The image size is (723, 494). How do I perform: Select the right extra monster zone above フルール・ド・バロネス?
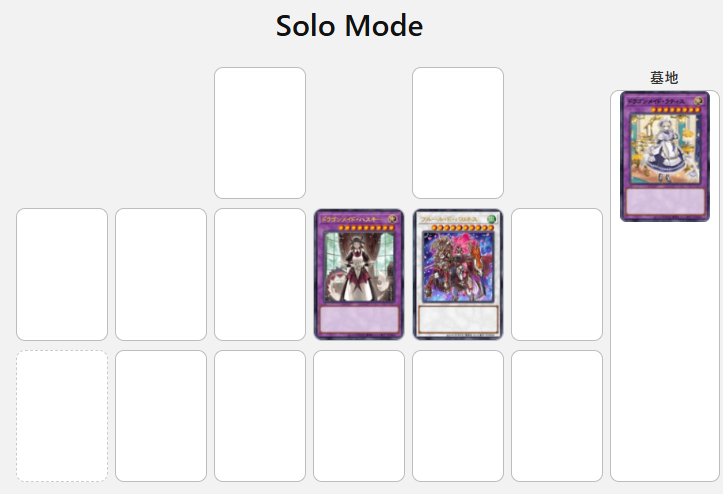pyautogui.click(x=458, y=133)
